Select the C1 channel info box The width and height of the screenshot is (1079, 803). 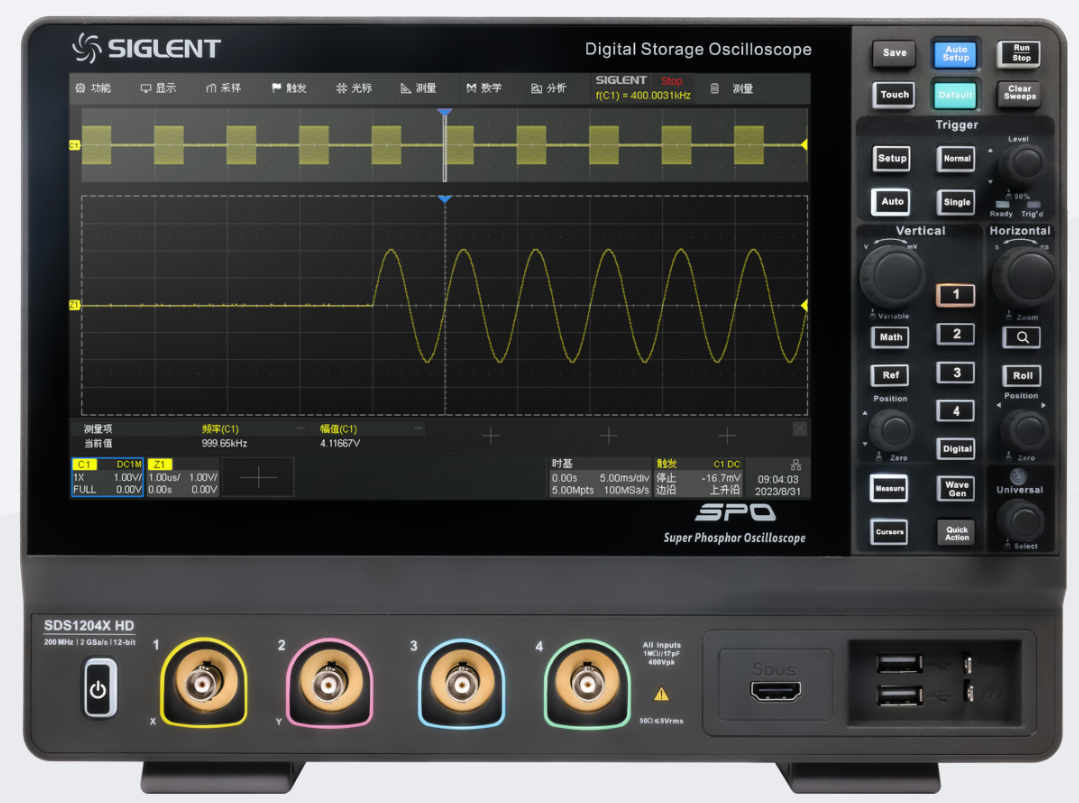pyautogui.click(x=107, y=477)
